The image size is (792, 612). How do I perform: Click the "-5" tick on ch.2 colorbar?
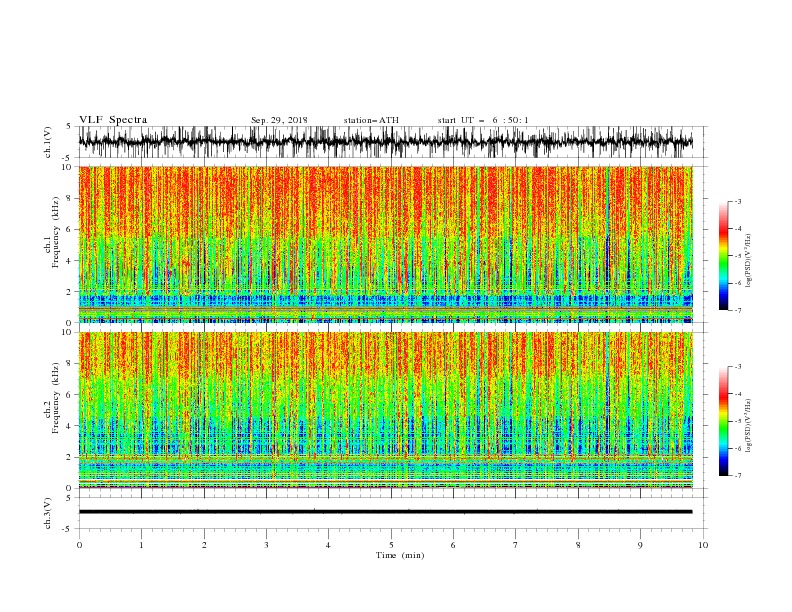tap(738, 421)
